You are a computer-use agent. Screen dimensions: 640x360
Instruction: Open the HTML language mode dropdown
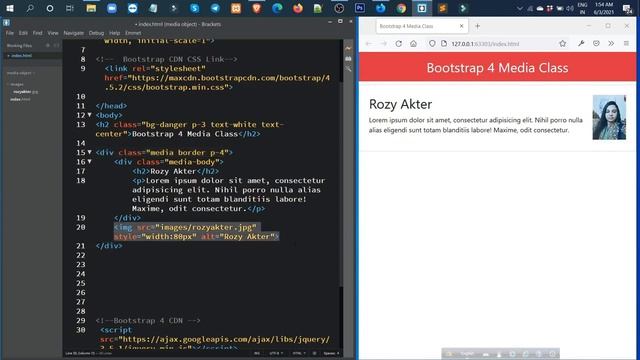299,353
